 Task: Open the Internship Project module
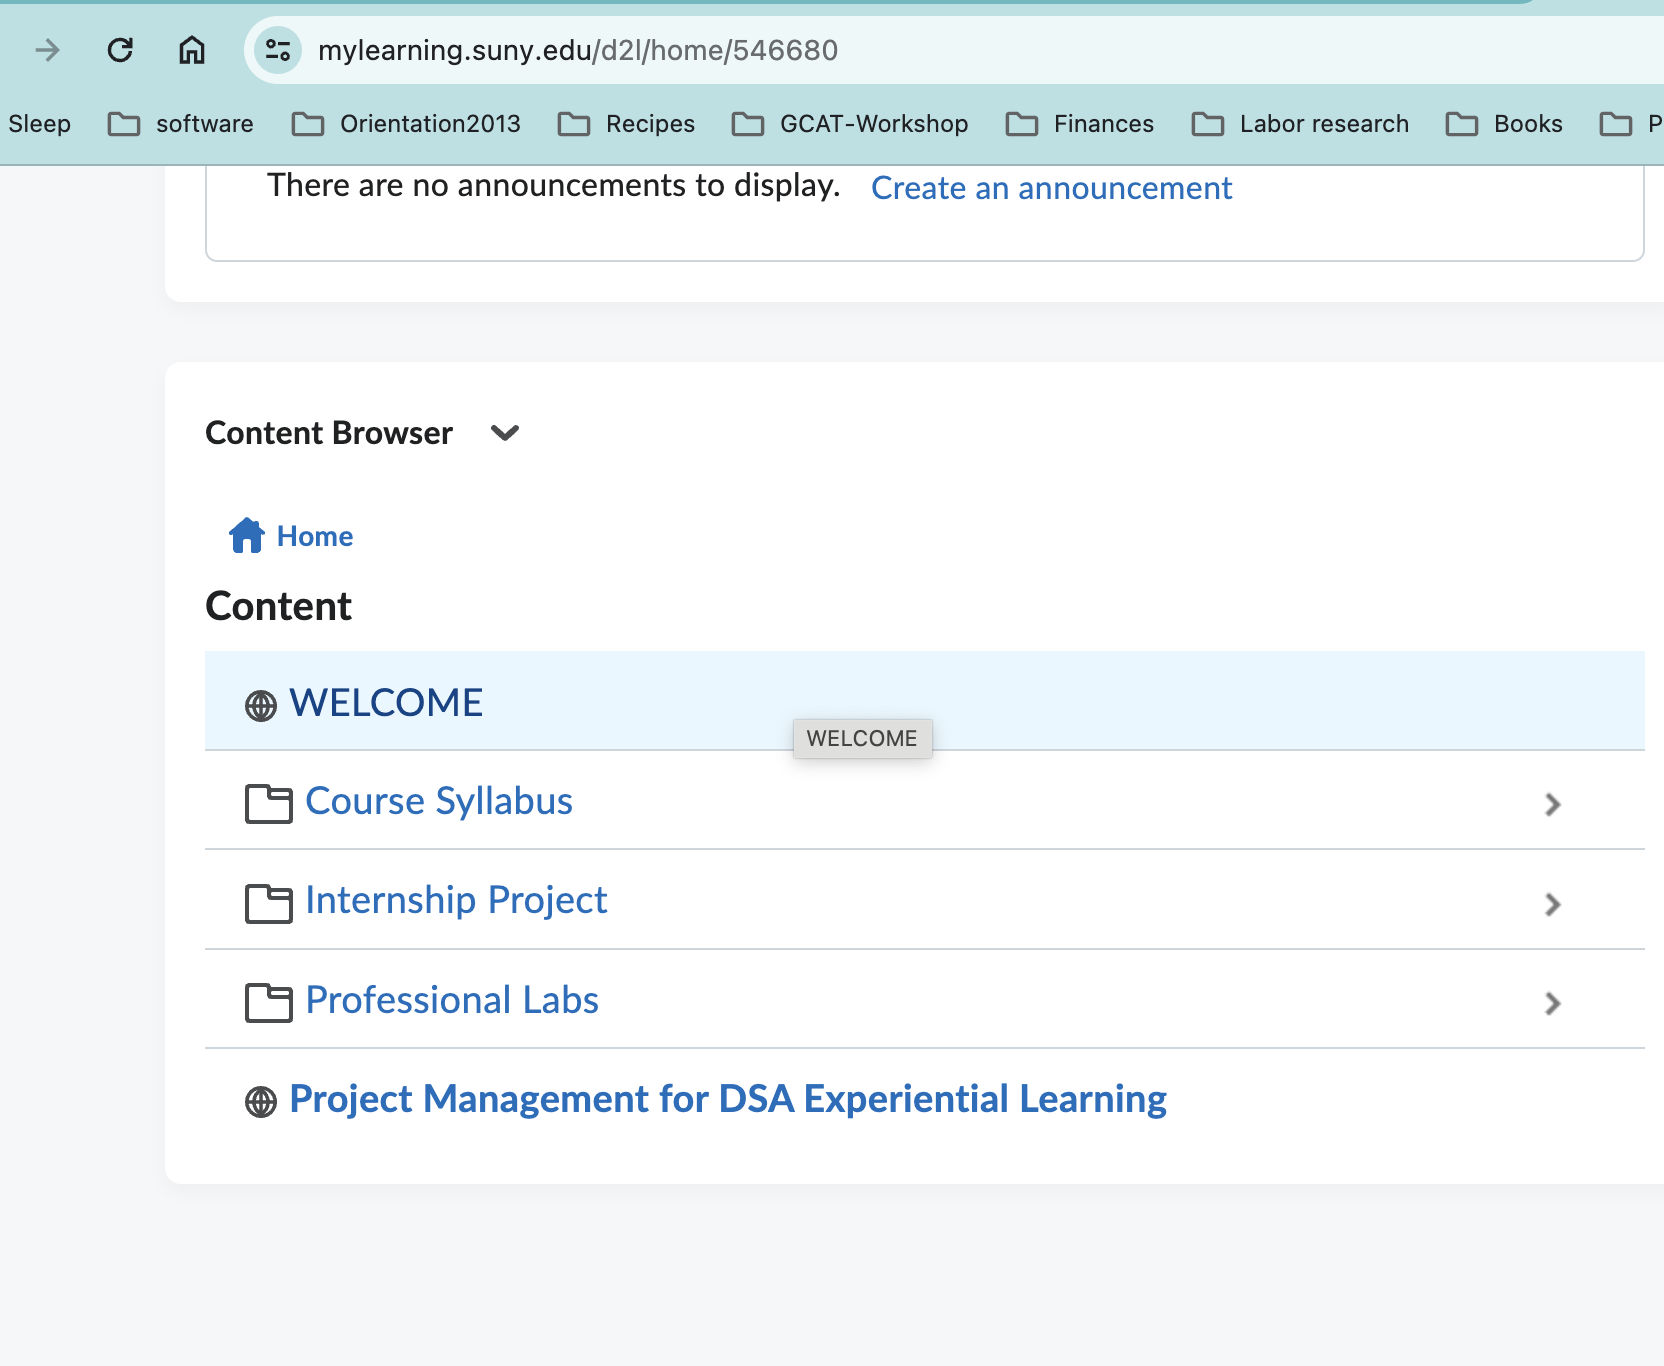click(456, 900)
